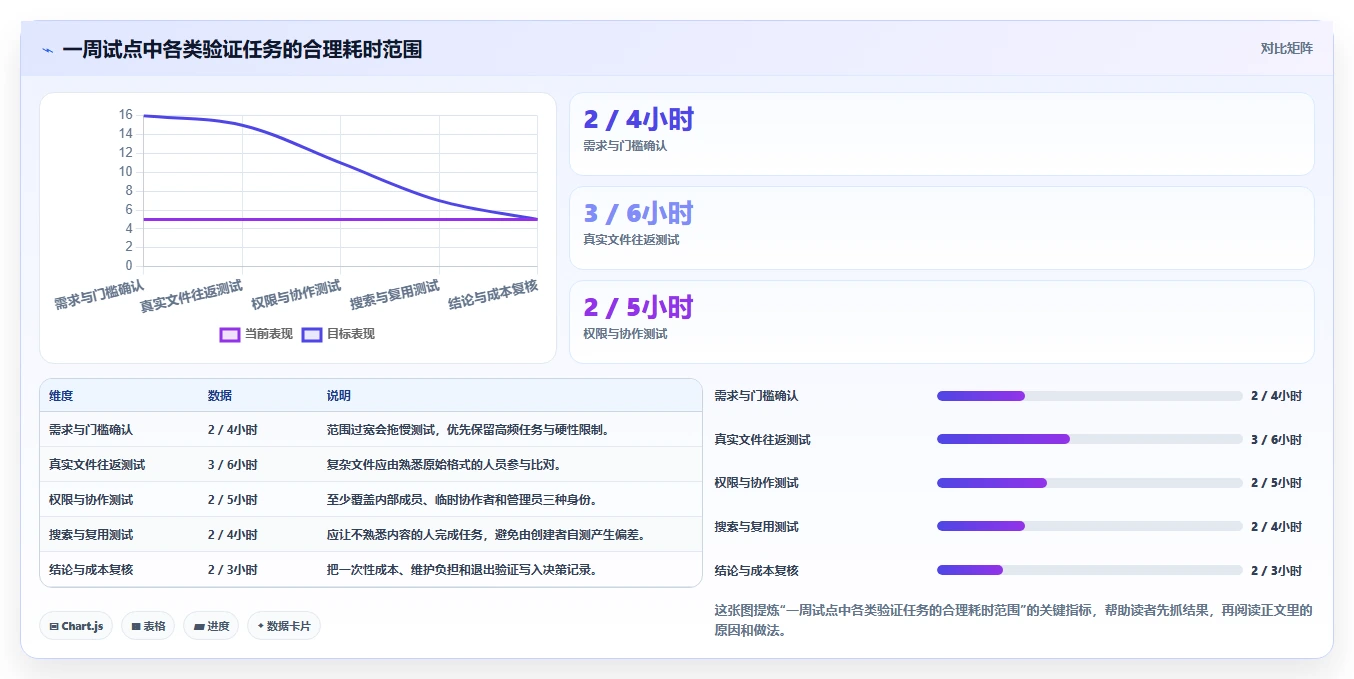Click the 维度 column header

click(61, 396)
